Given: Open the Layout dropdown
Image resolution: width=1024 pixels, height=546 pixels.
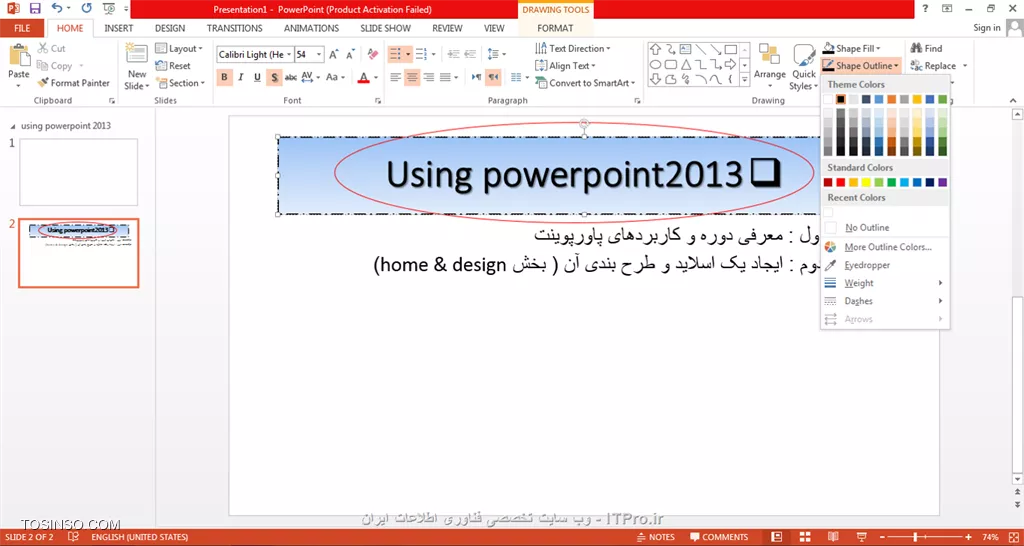Looking at the screenshot, I should pyautogui.click(x=180, y=48).
